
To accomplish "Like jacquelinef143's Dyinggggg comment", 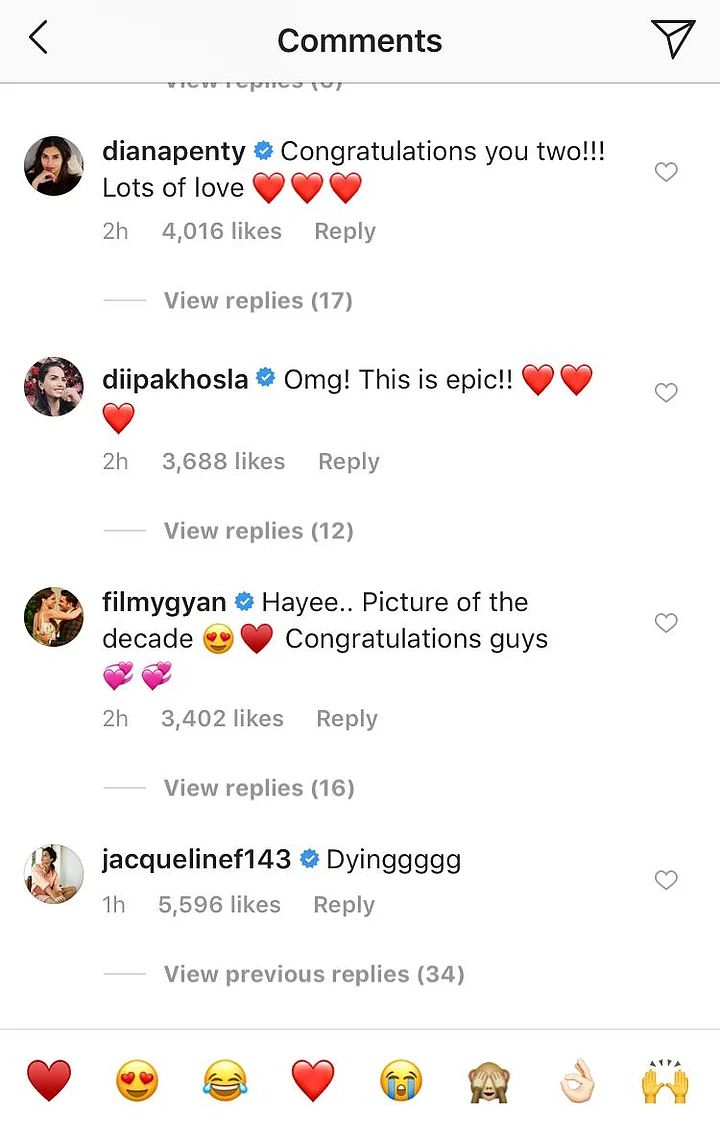I will (x=666, y=880).
